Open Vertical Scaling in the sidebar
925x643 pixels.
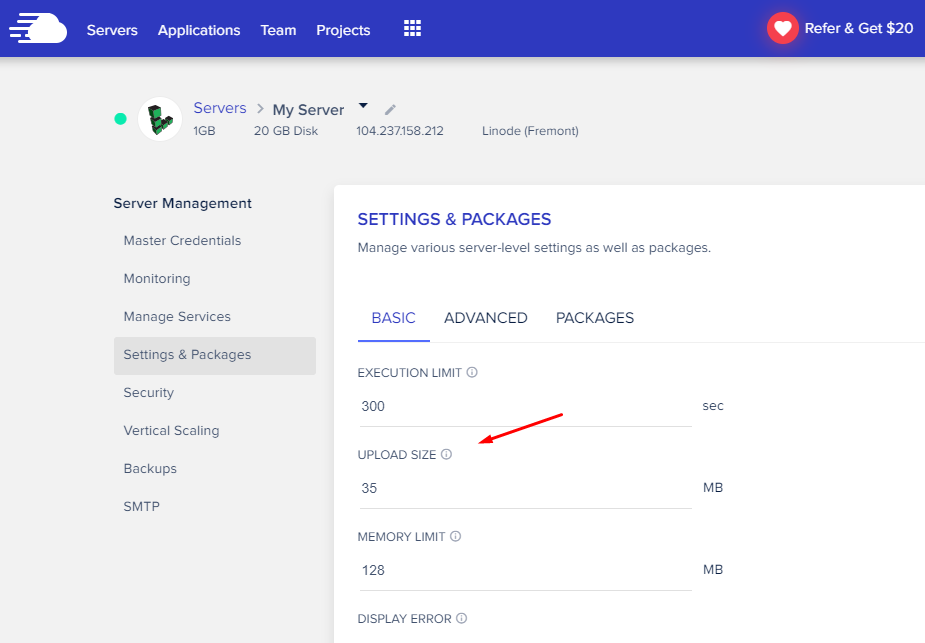click(x=171, y=431)
